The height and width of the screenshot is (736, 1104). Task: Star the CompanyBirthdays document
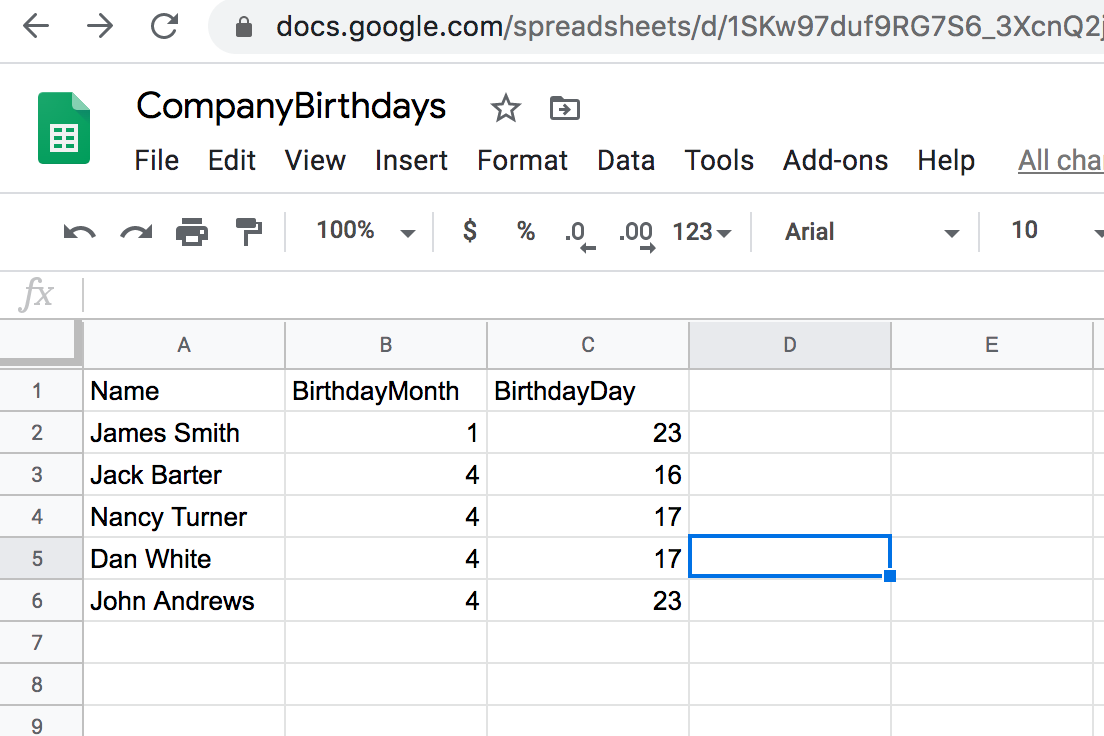coord(506,108)
